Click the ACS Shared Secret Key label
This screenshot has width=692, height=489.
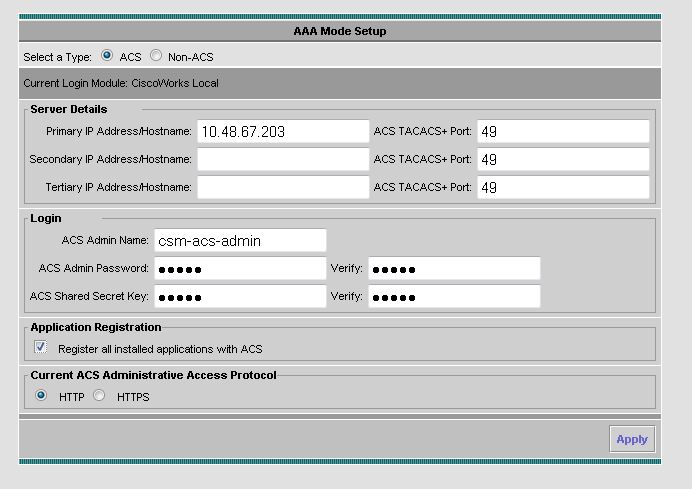(89, 296)
